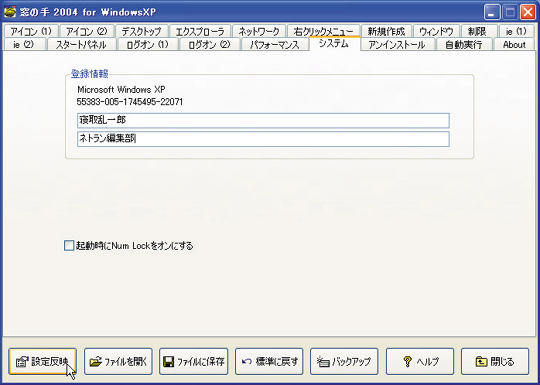Click the 登録情報 group label

(90, 74)
